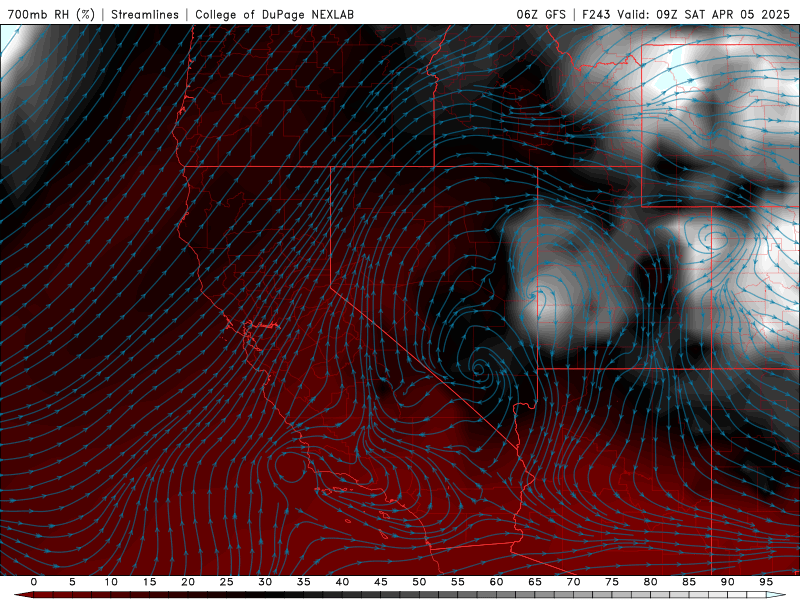Click the colorbar label "15"

[149, 582]
